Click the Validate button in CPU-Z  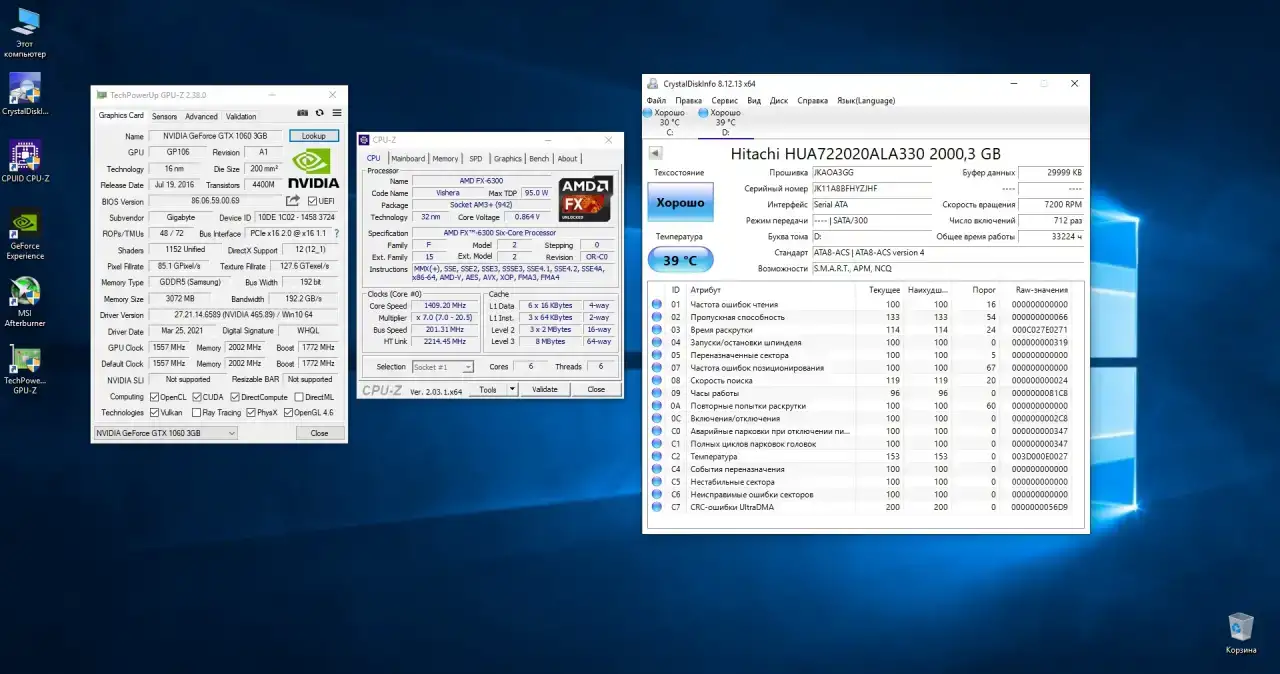pos(545,390)
